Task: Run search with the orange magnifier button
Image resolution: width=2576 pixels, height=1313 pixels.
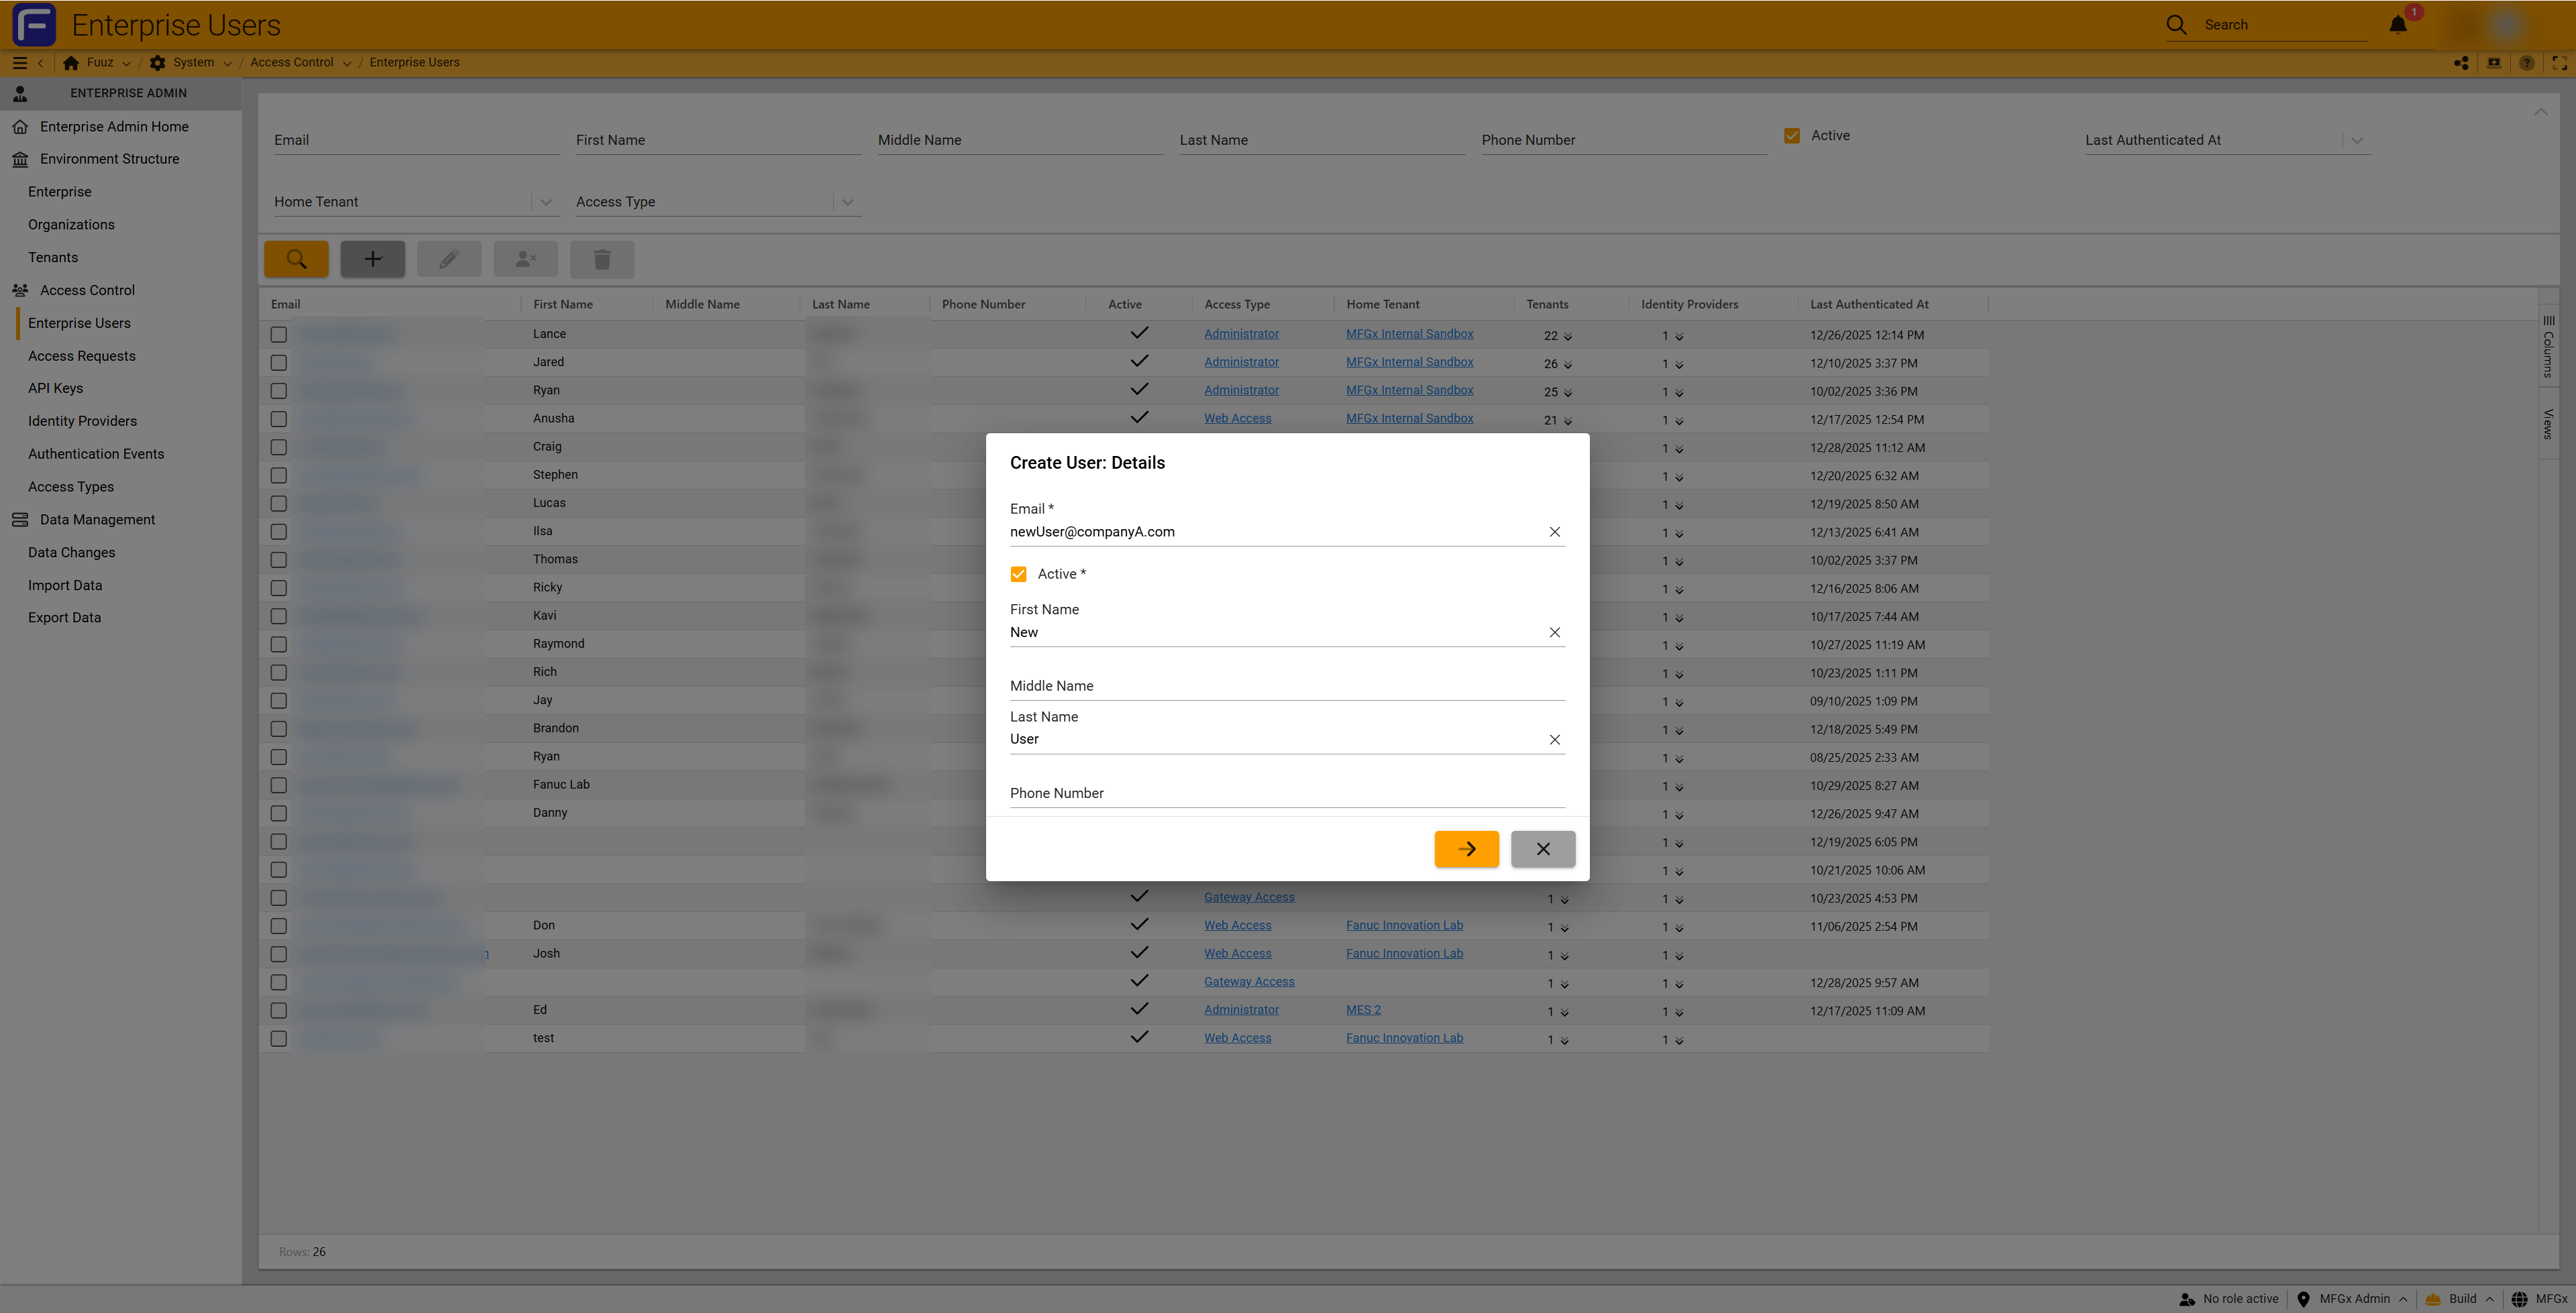Action: 296,259
